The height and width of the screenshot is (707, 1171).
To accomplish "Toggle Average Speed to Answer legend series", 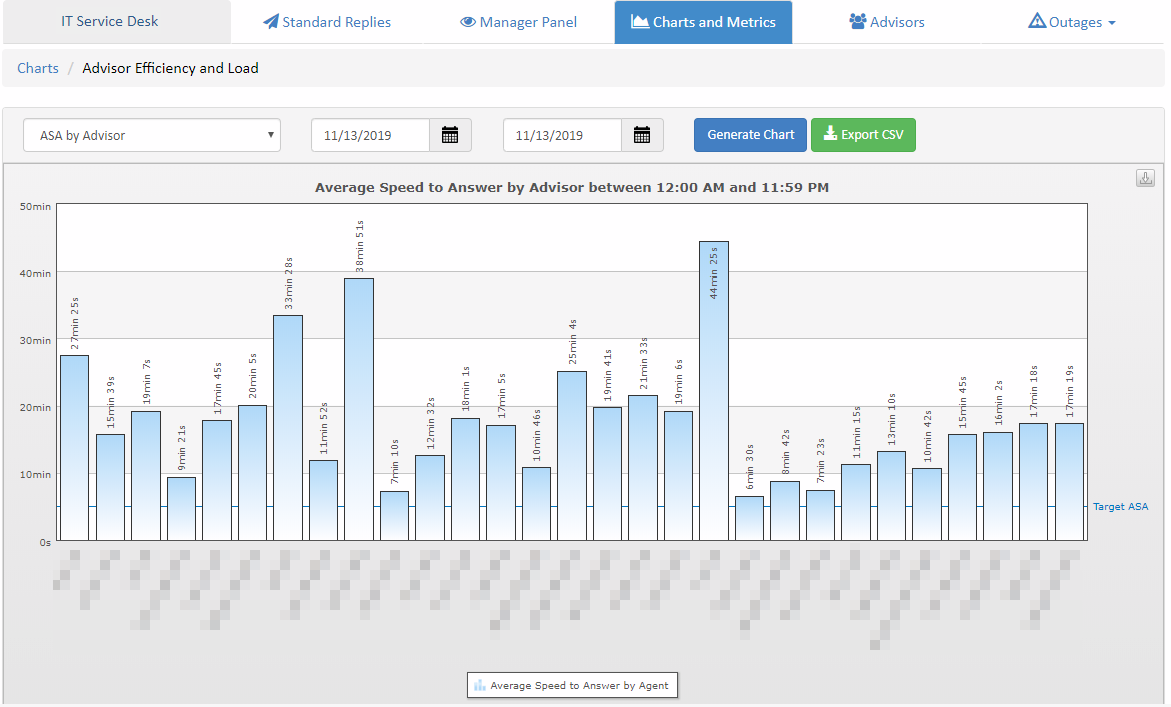I will click(x=572, y=685).
